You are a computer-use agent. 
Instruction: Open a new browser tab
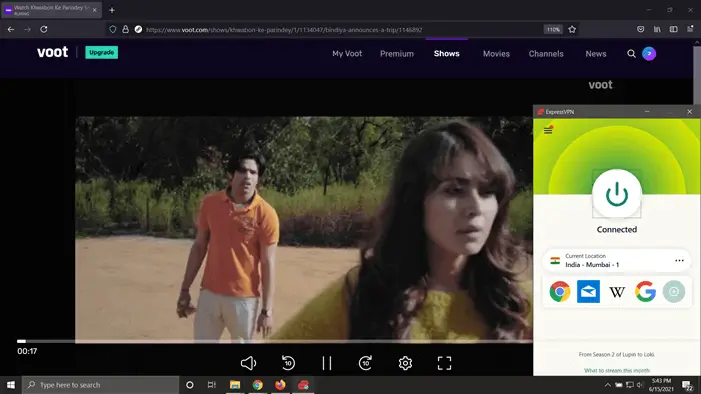coord(112,10)
